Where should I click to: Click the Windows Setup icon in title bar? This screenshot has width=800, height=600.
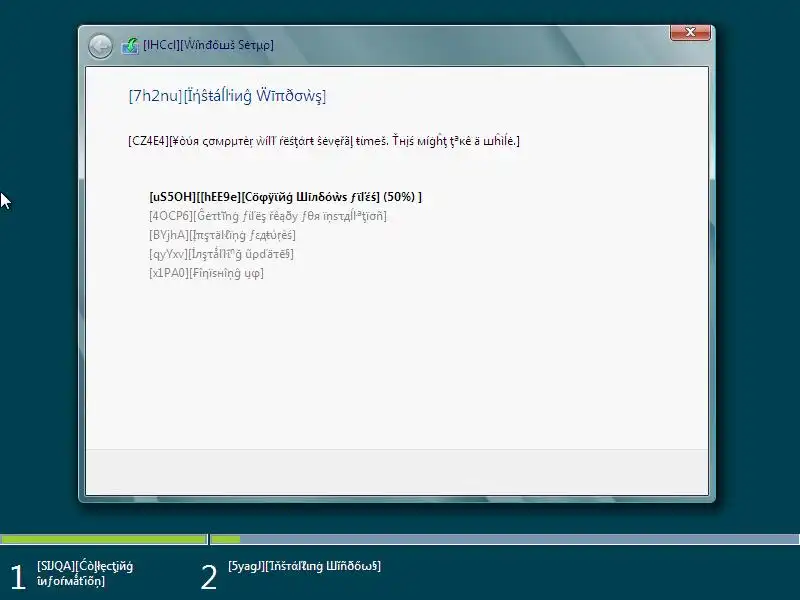pos(130,46)
